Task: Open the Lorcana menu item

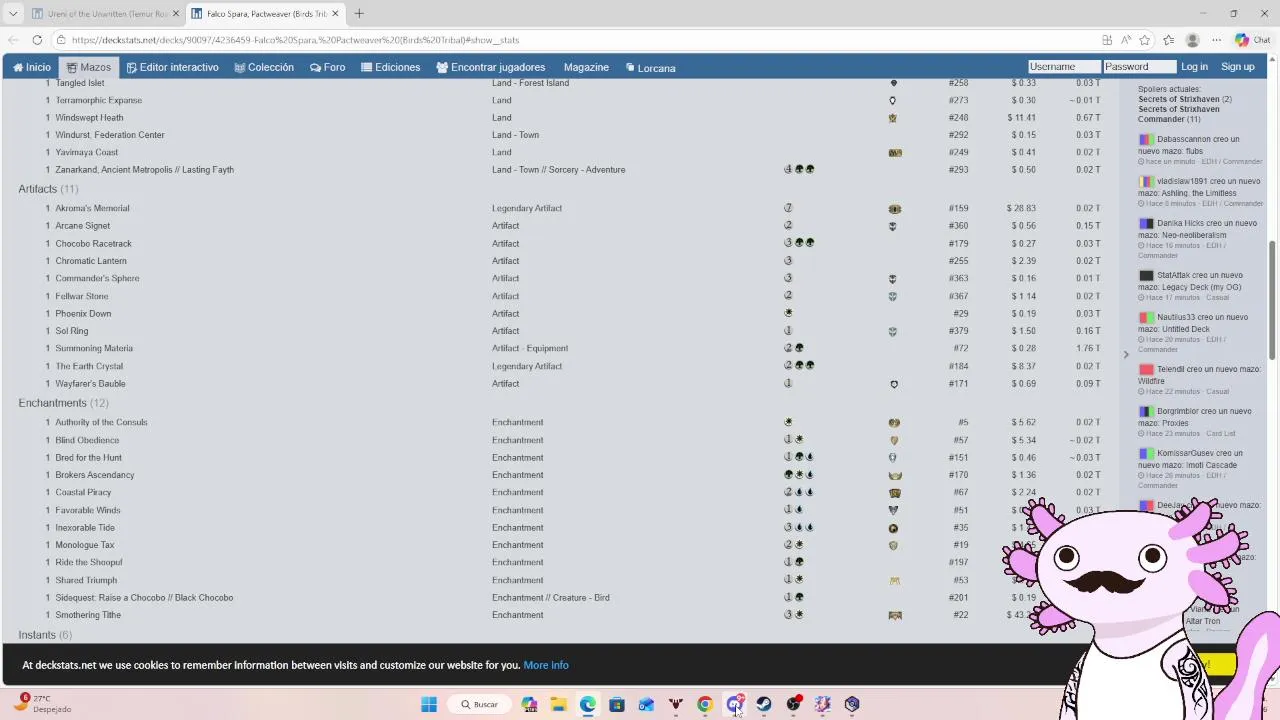Action: pyautogui.click(x=650, y=67)
